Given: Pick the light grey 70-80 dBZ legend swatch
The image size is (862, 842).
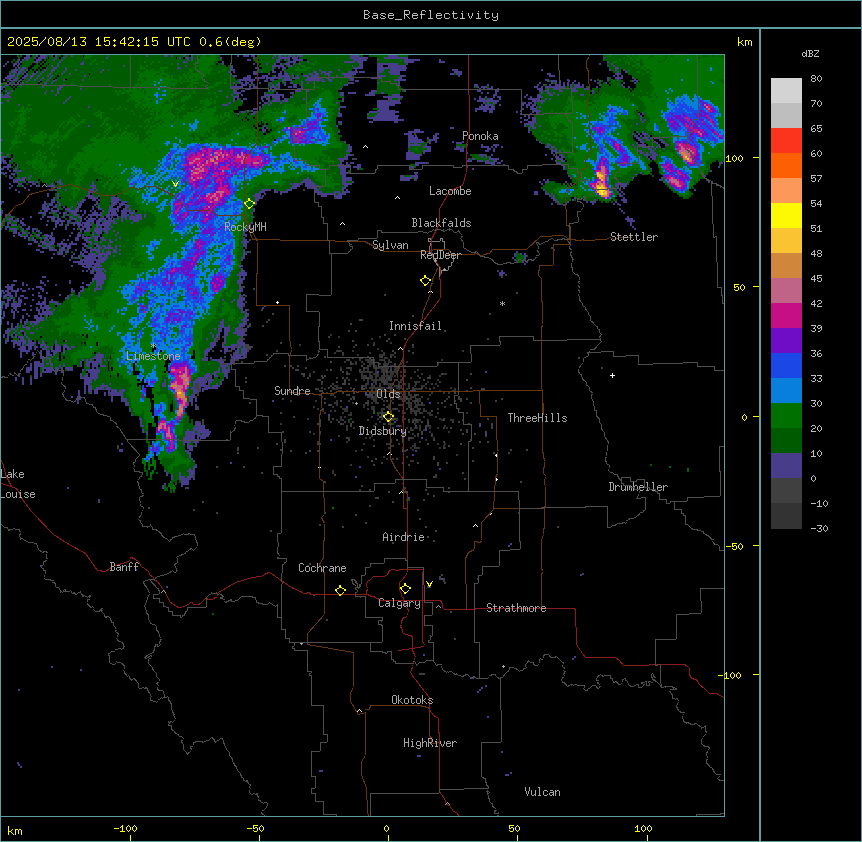Looking at the screenshot, I should 786,91.
